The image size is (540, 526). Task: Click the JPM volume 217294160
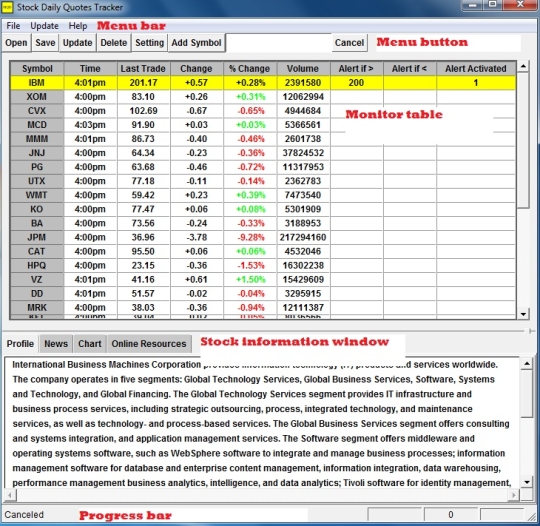coord(303,237)
